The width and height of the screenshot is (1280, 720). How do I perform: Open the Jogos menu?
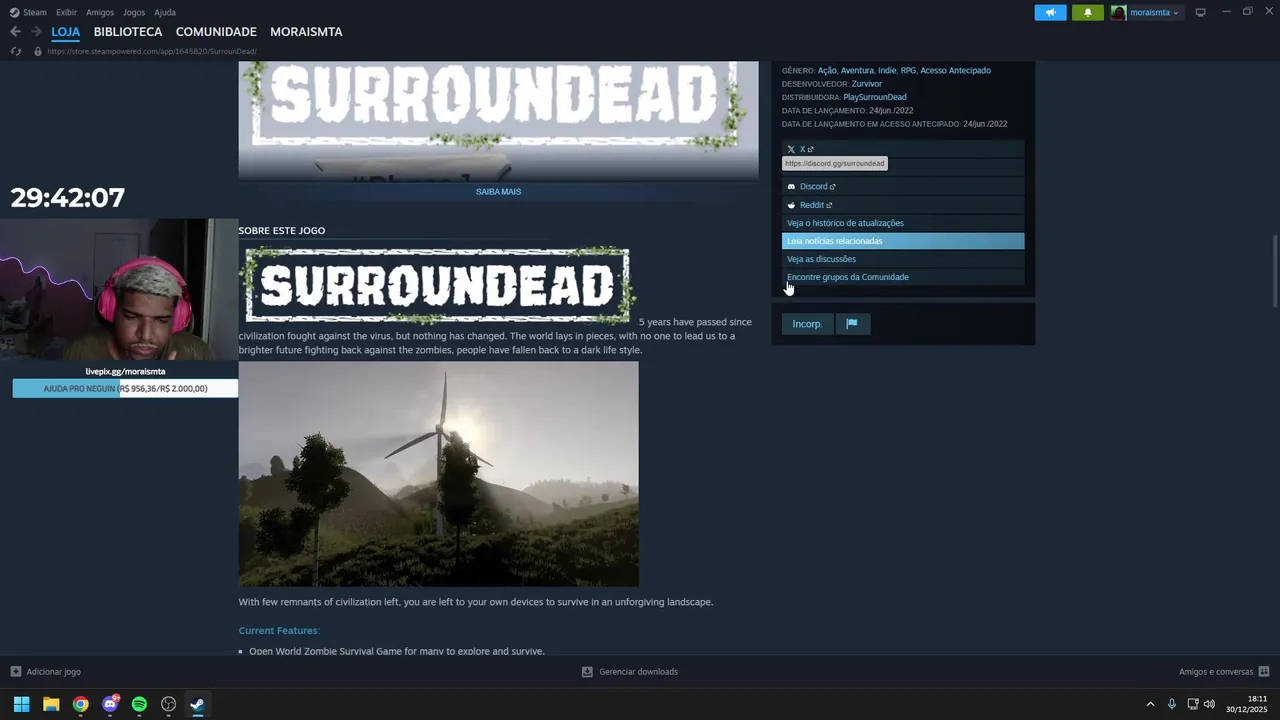tap(134, 12)
